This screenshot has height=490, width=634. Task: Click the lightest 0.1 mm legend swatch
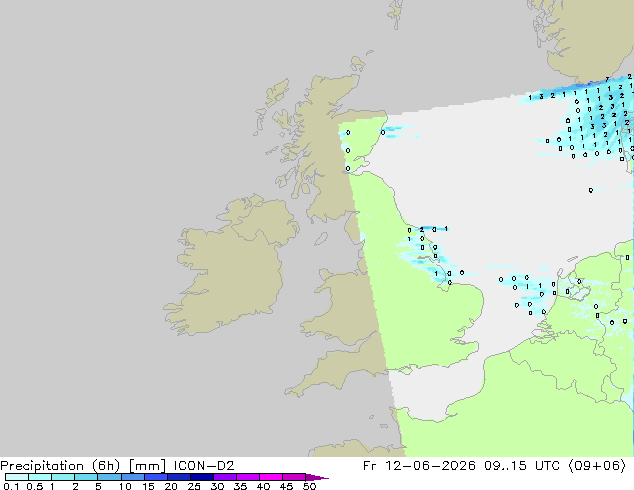pos(17,477)
